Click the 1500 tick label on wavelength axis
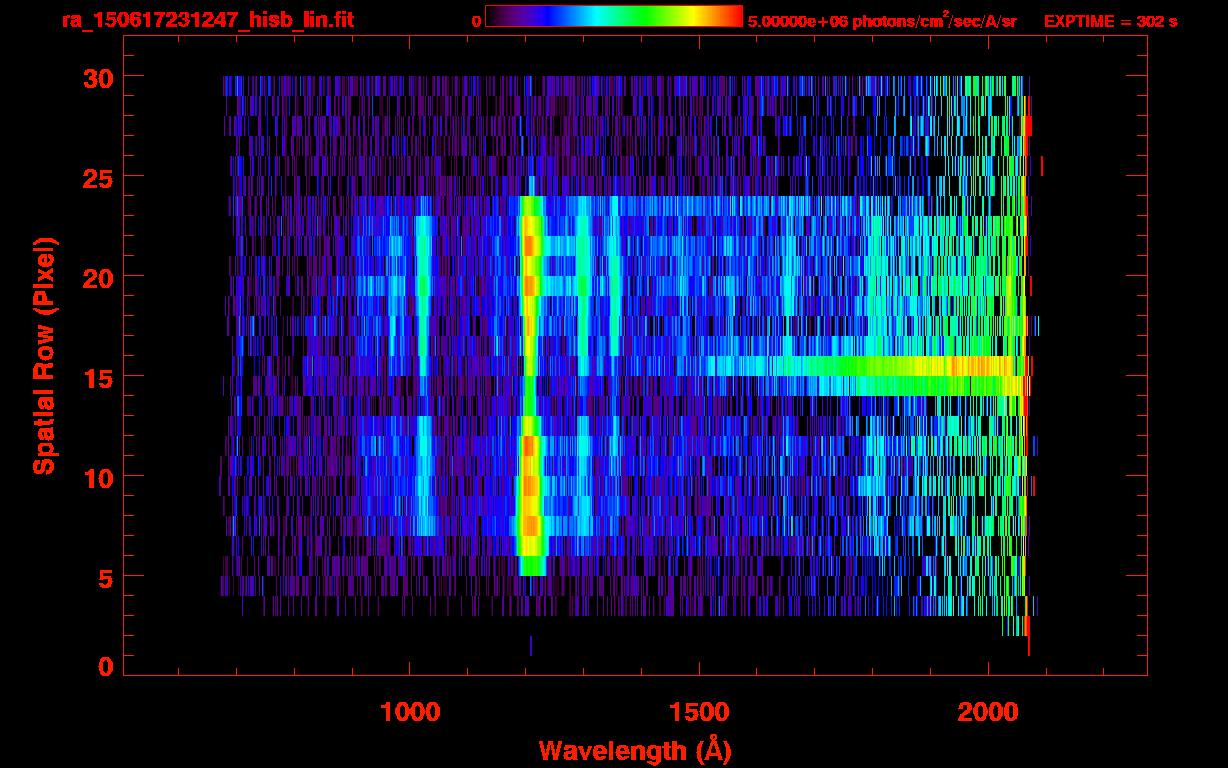 [x=699, y=712]
